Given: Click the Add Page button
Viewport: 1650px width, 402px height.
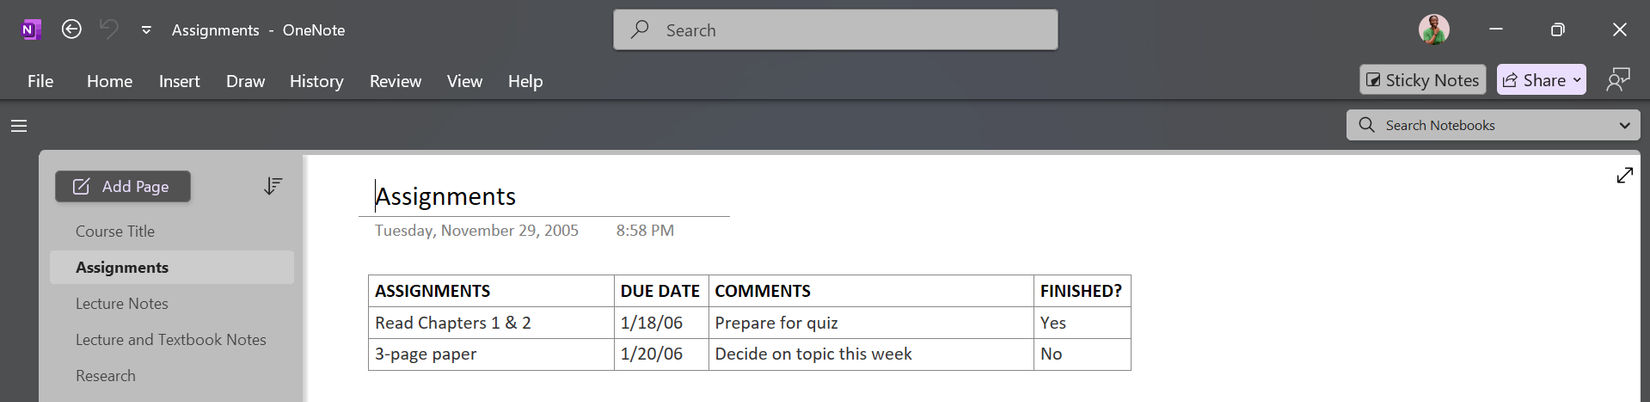Looking at the screenshot, I should click(x=122, y=187).
